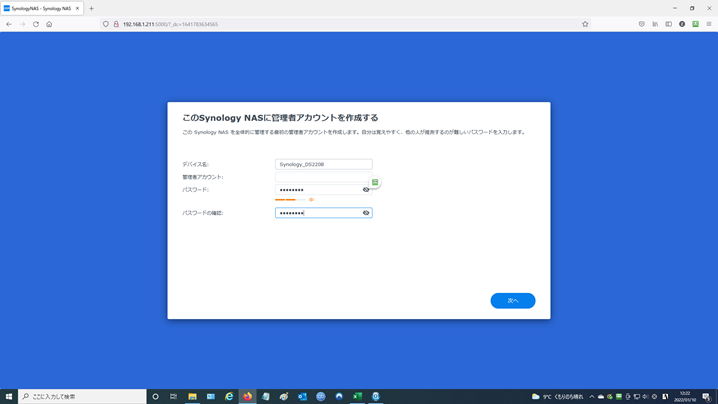Click the administrator account field
The image size is (718, 404).
[x=323, y=177]
